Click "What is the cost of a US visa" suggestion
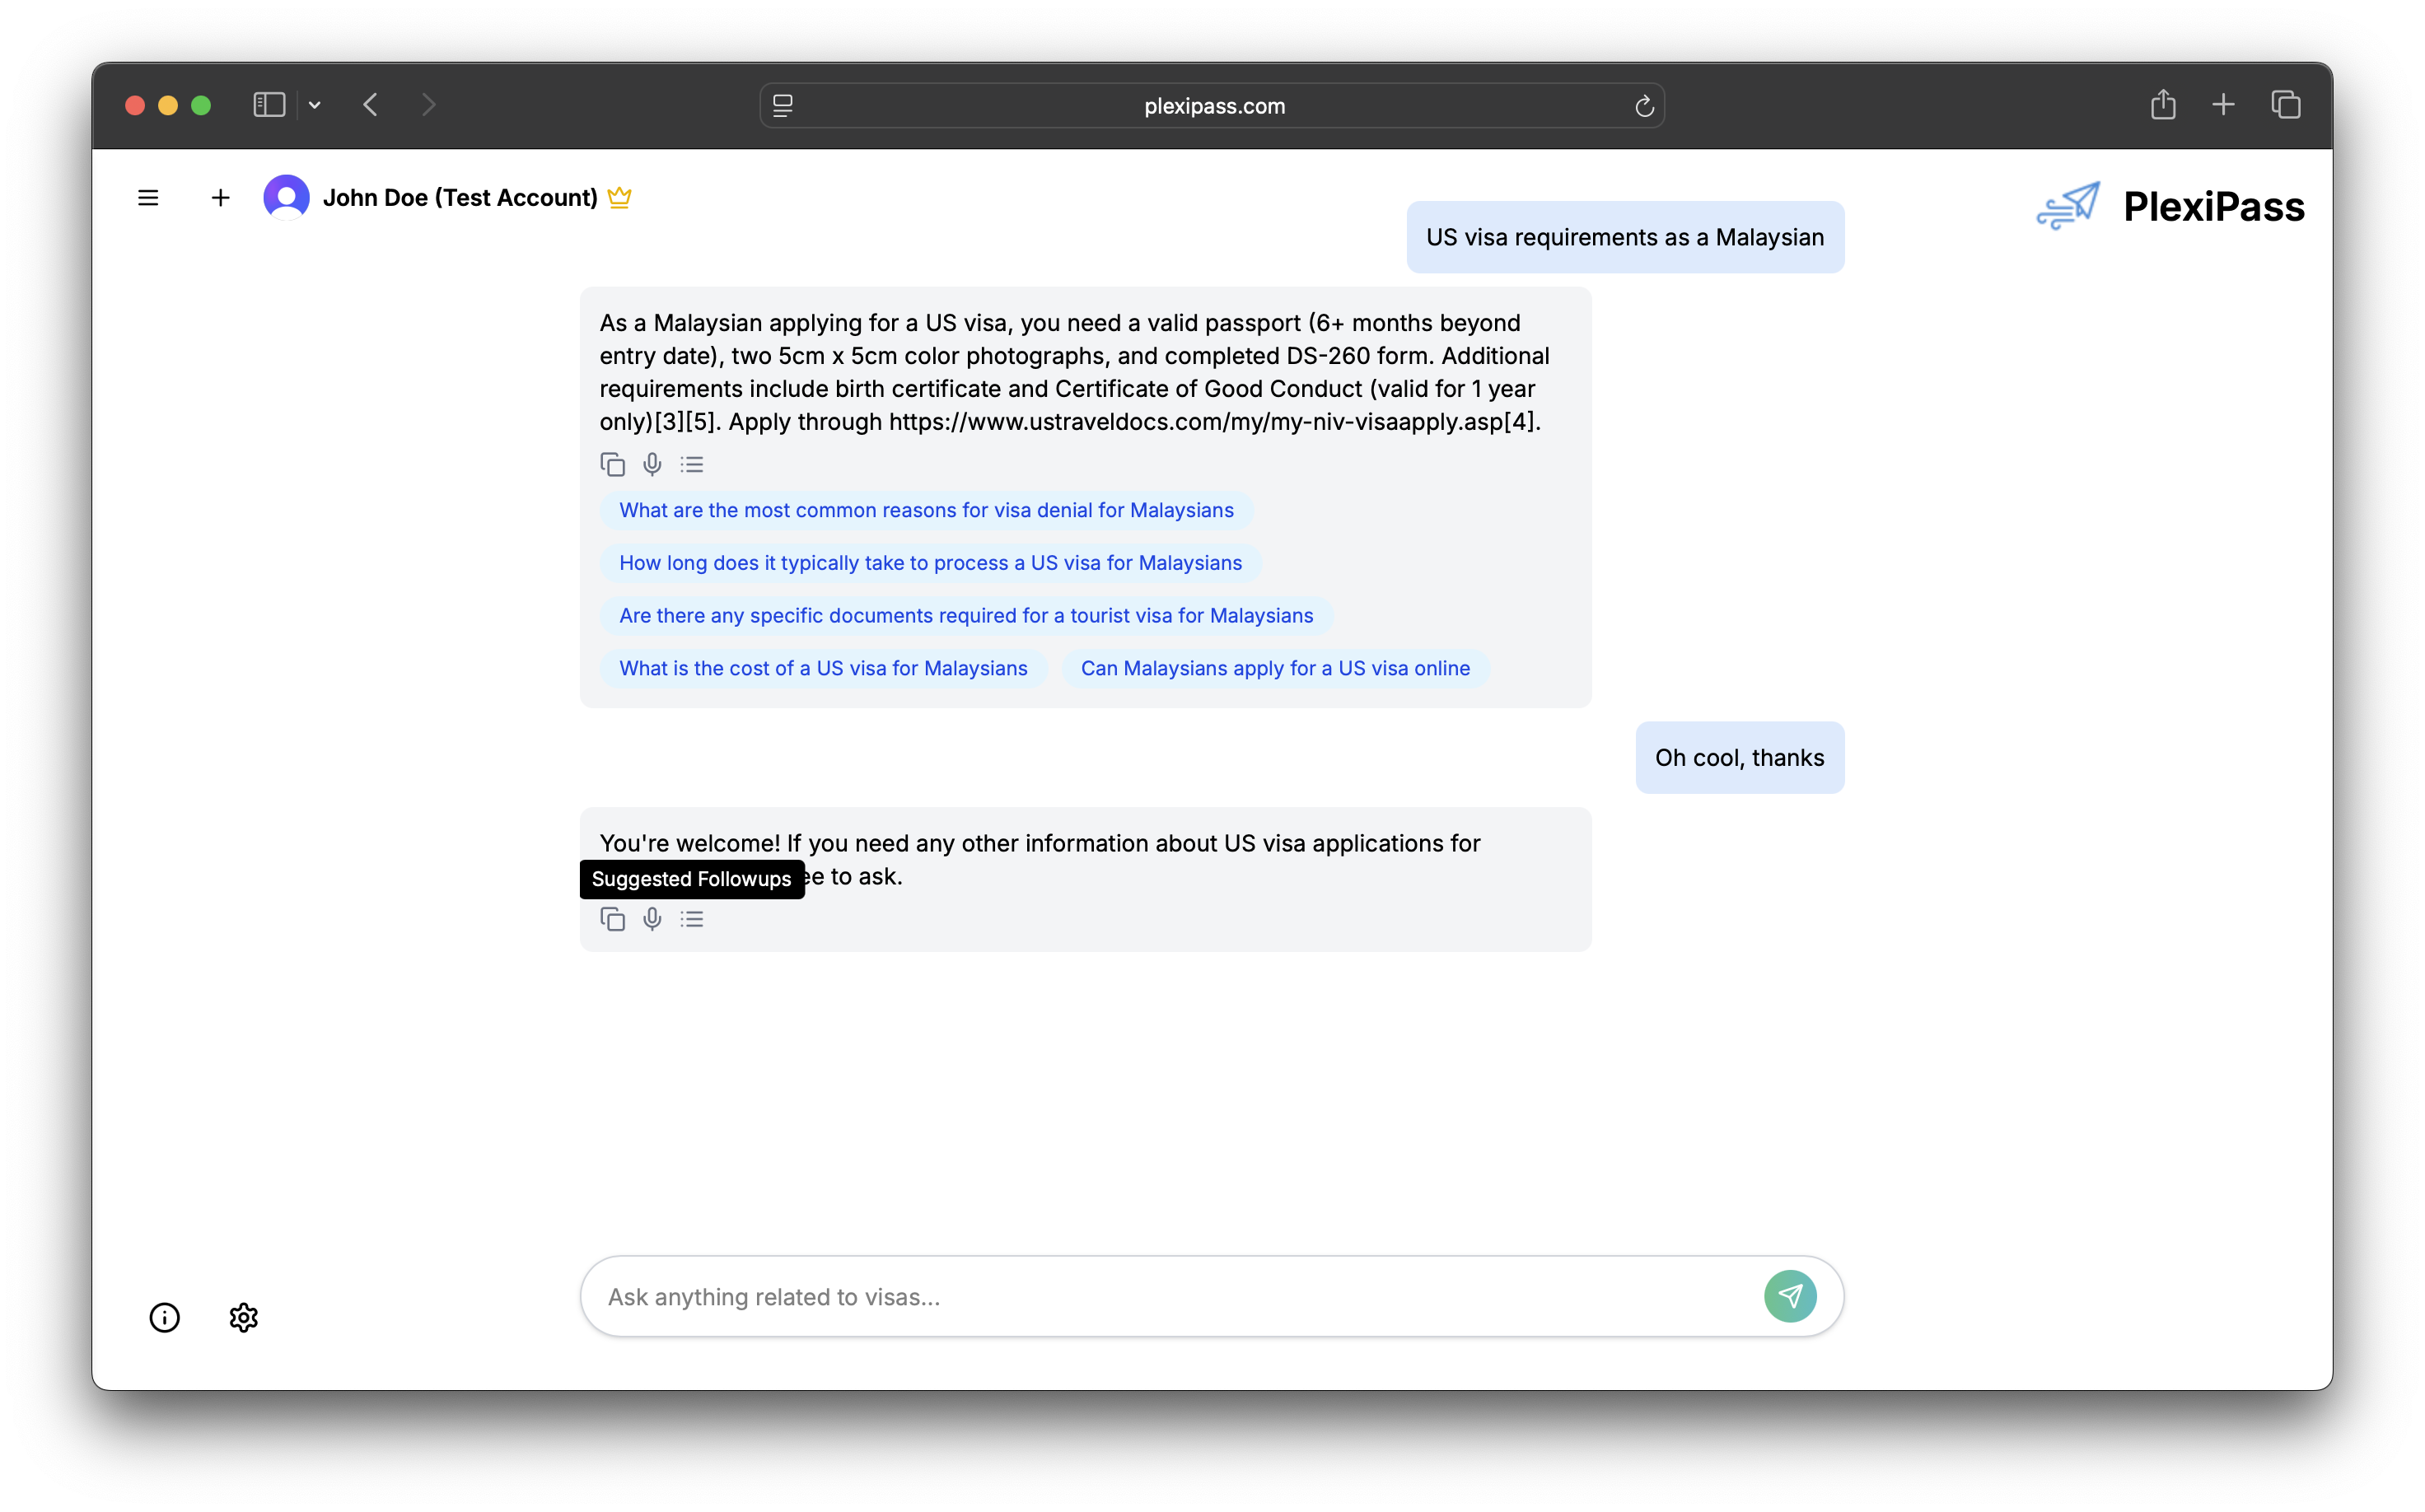2425x1512 pixels. [822, 668]
